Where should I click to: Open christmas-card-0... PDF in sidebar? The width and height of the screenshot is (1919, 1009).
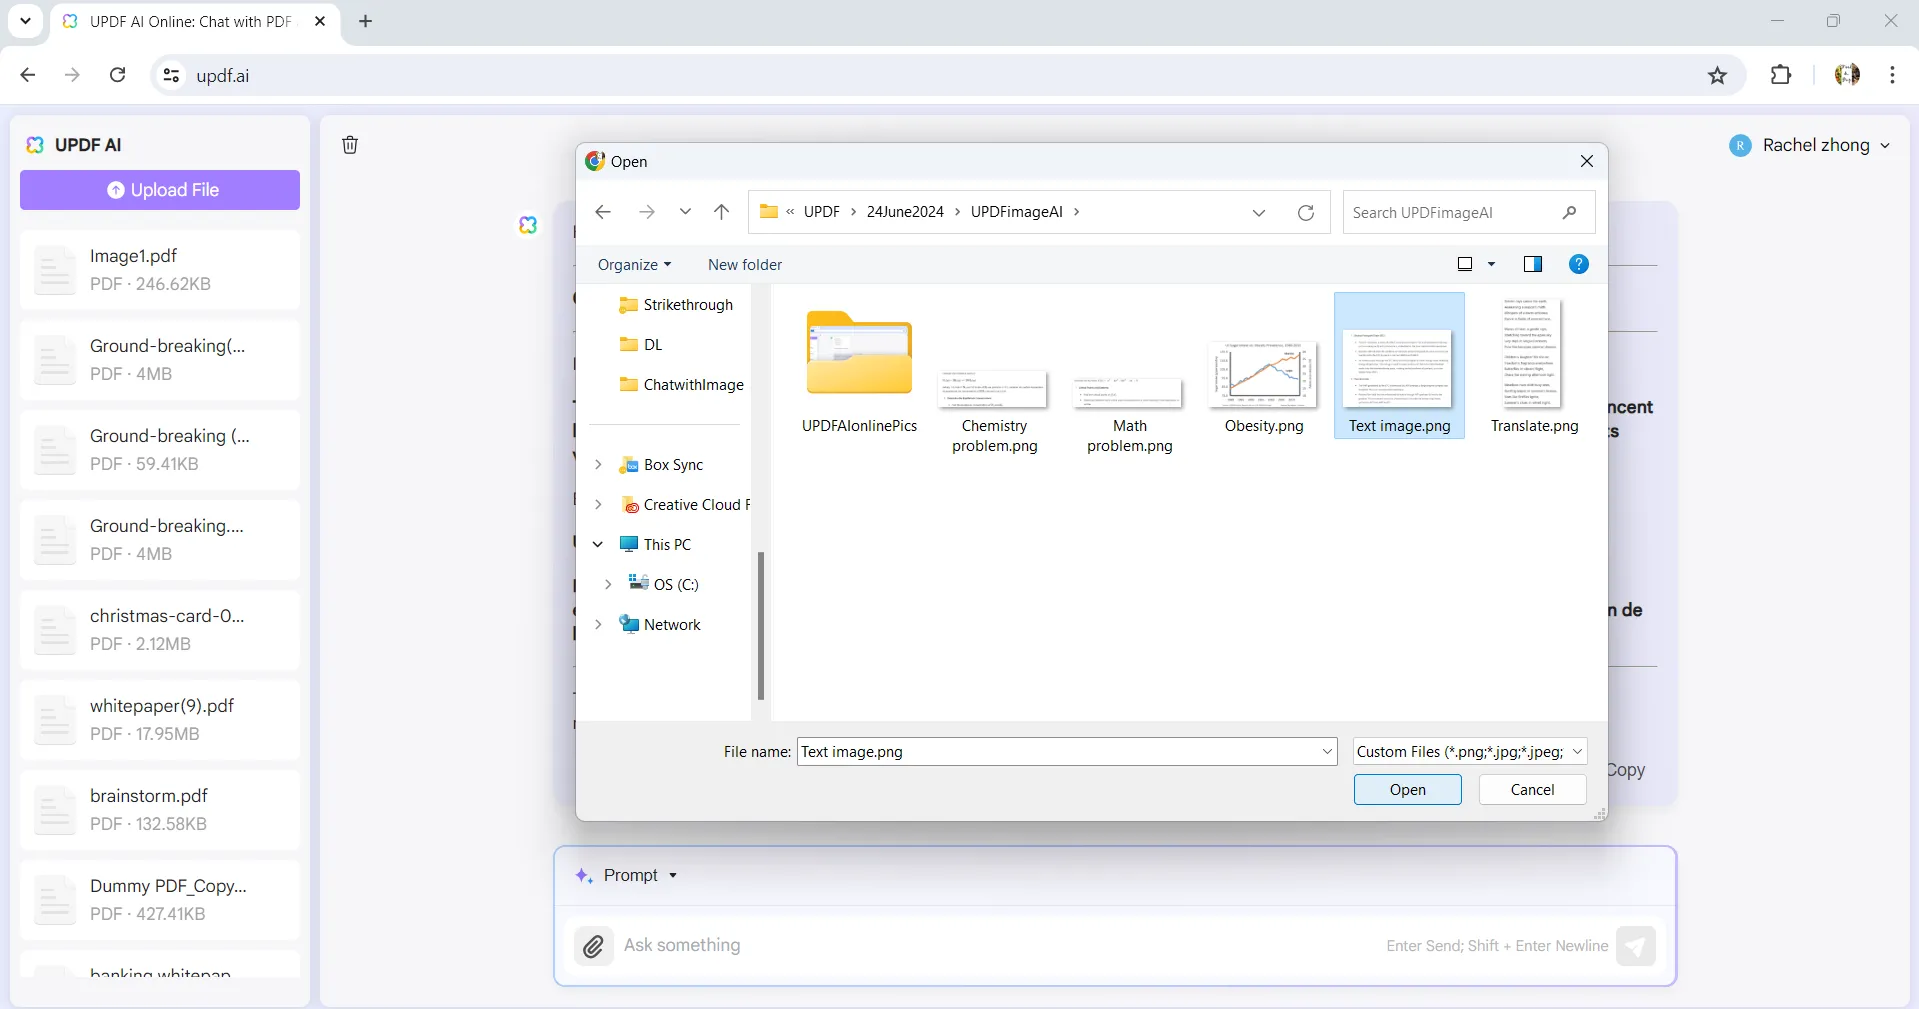[x=160, y=630]
